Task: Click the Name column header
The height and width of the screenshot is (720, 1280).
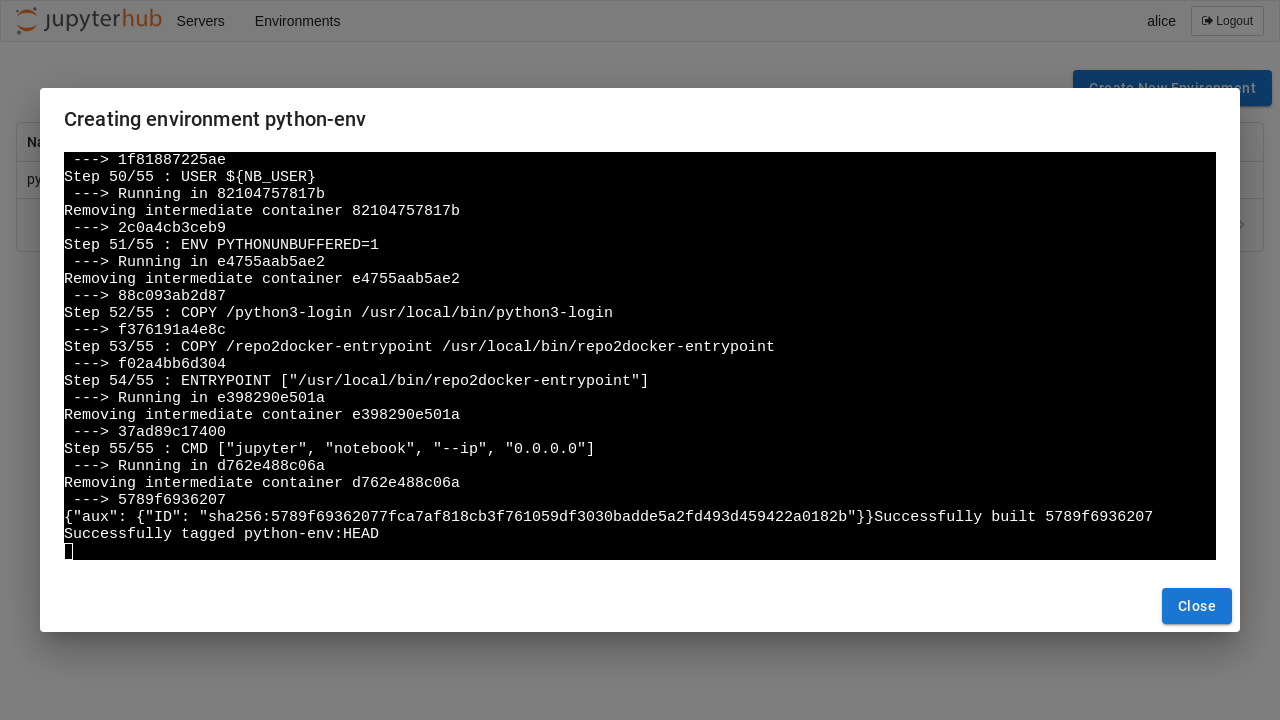Action: pyautogui.click(x=32, y=142)
